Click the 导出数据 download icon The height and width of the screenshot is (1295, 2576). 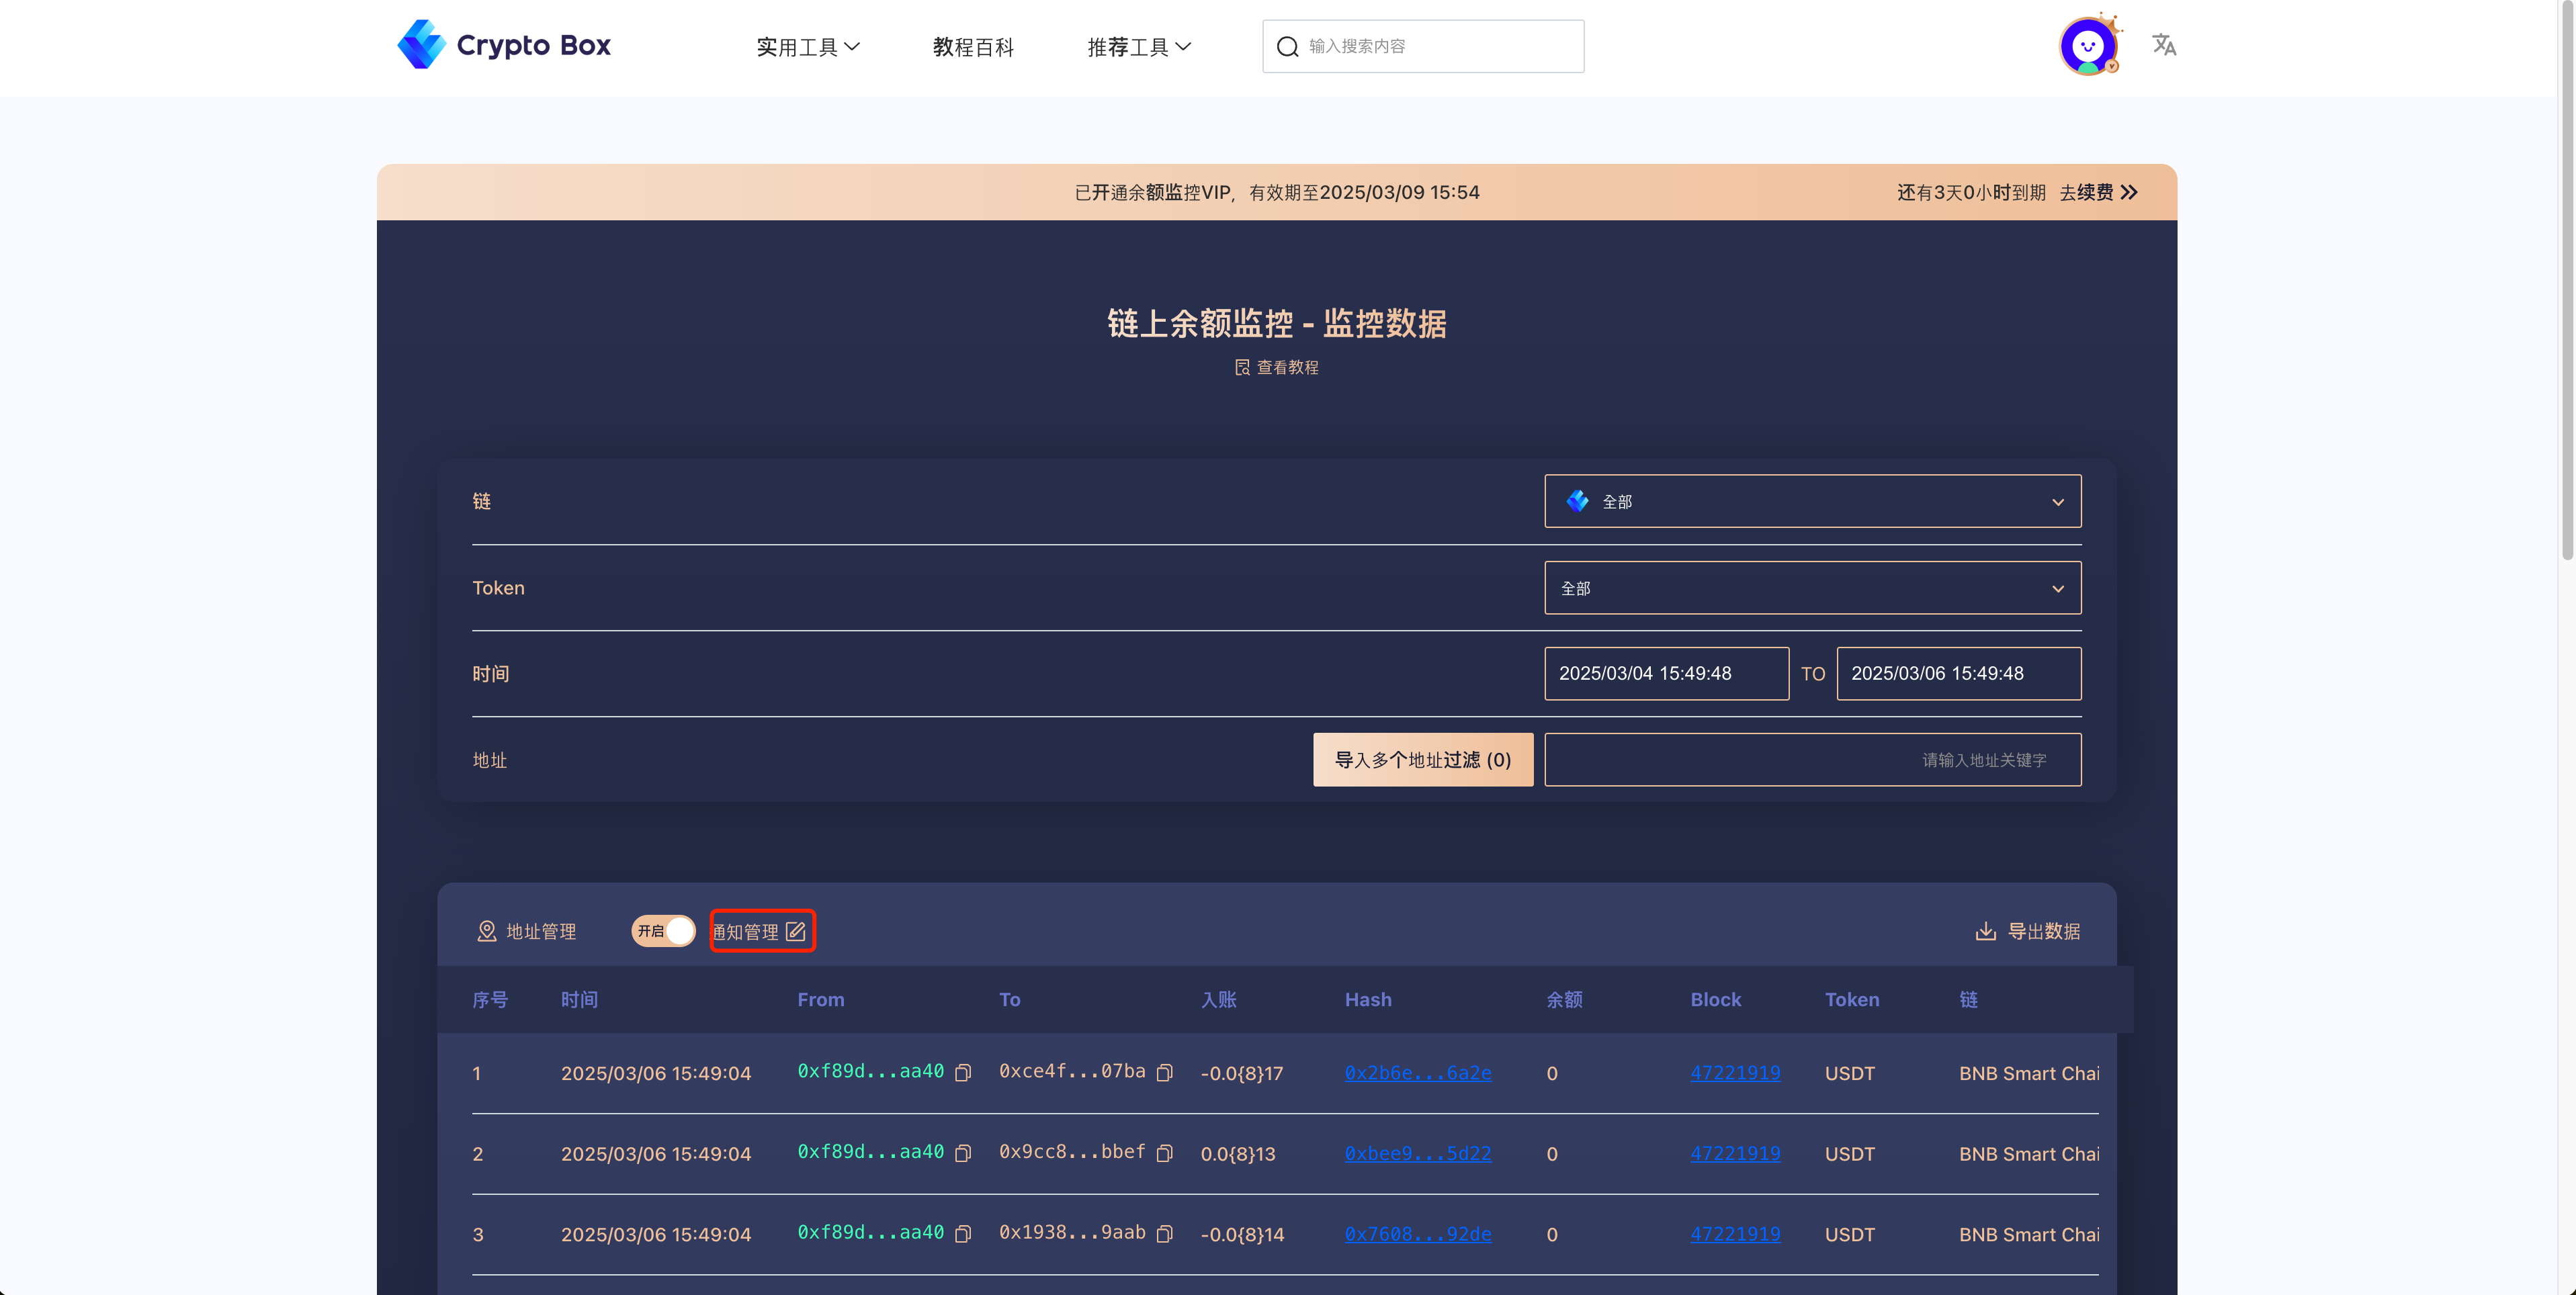point(1986,932)
